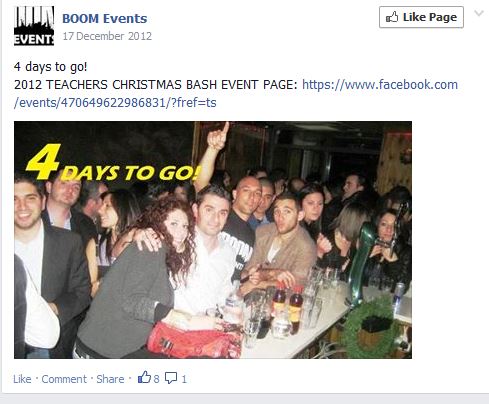Share this post
The image size is (489, 404).
[x=110, y=379]
